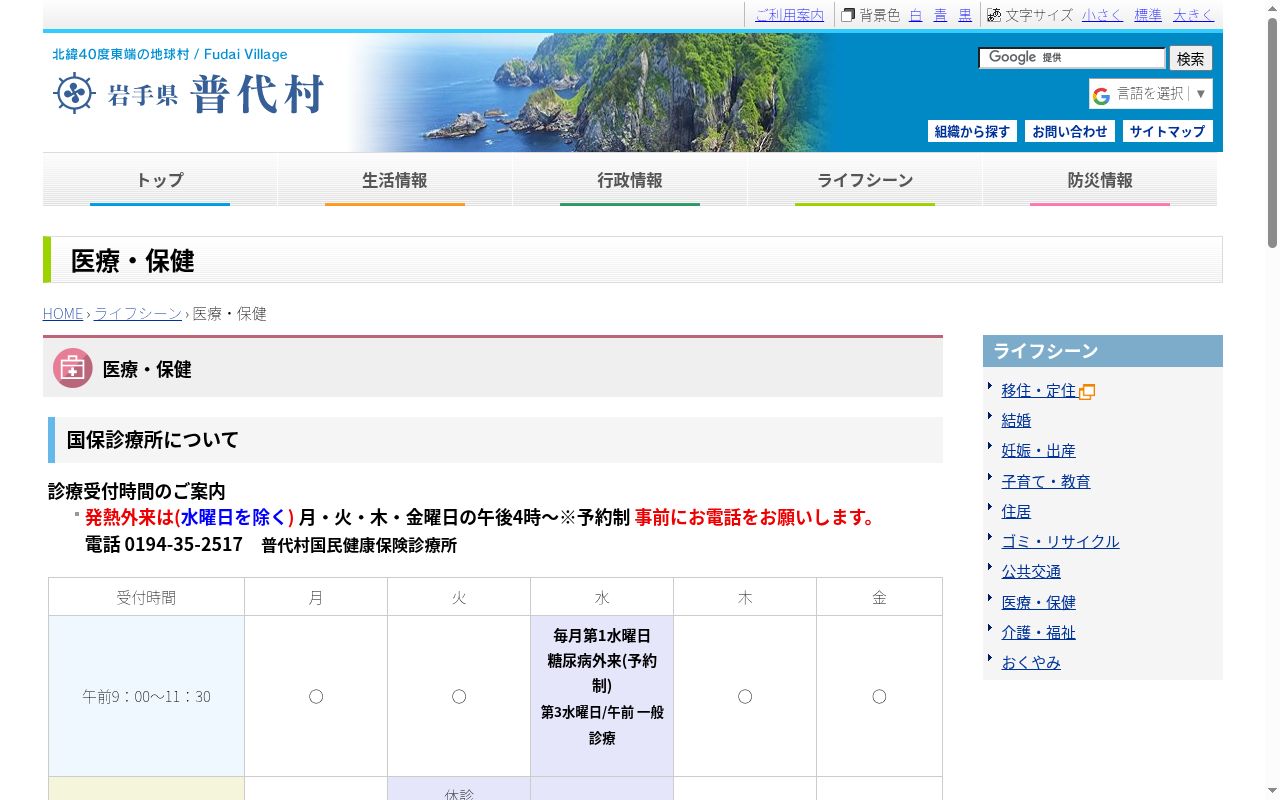Increase text size with 大きく link

click(x=1193, y=15)
